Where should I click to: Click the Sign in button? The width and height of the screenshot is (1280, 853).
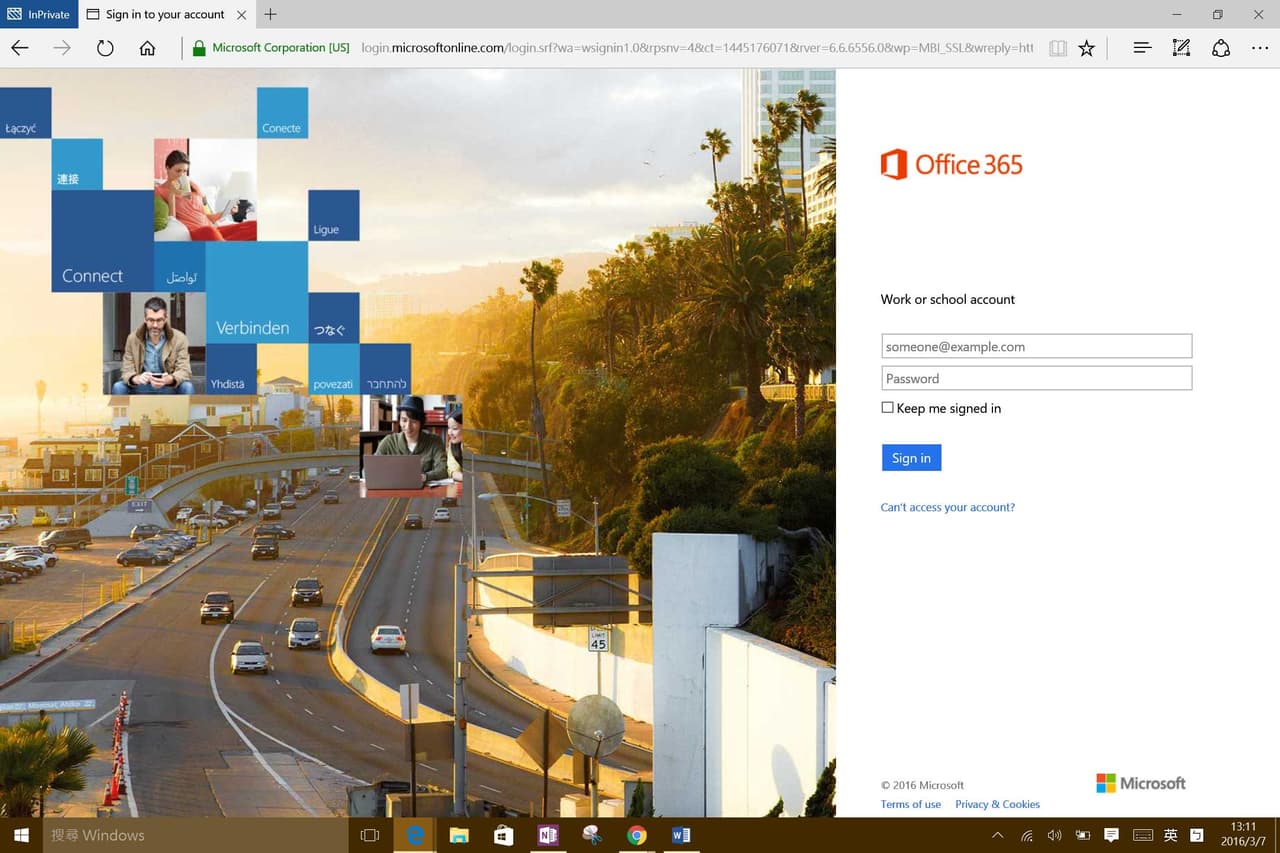(911, 457)
